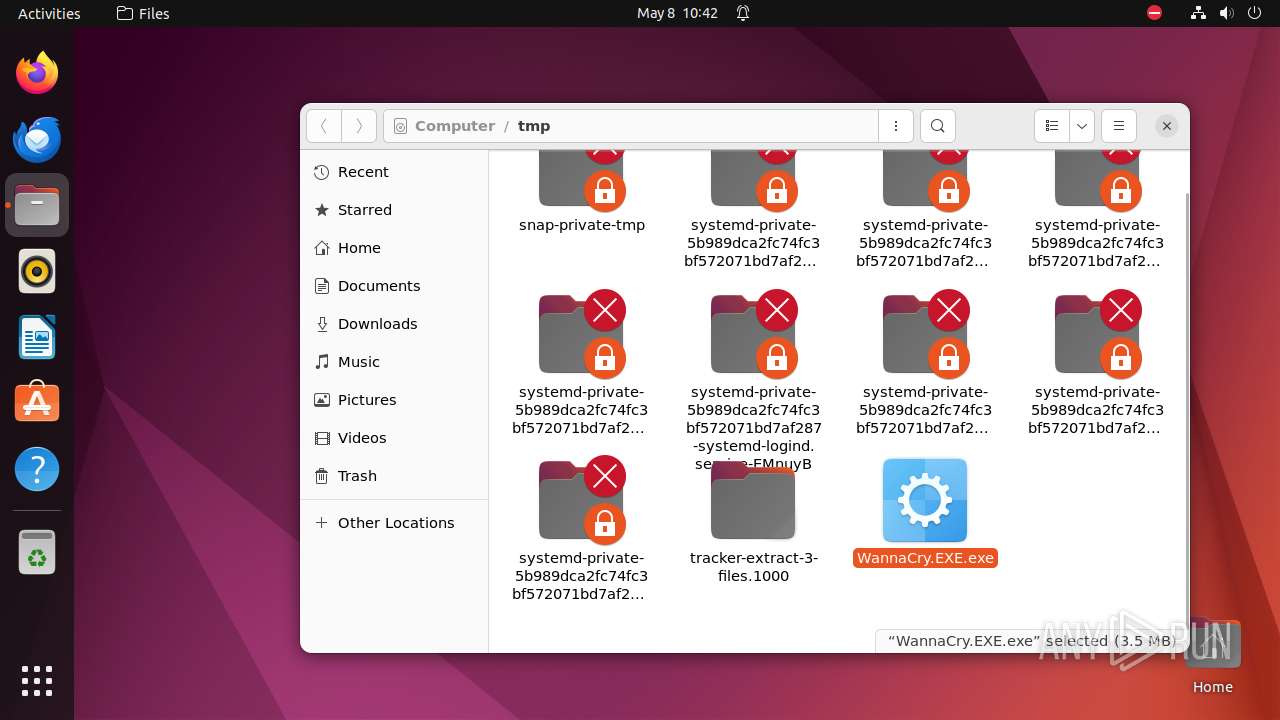Close the Files window

(x=1166, y=126)
